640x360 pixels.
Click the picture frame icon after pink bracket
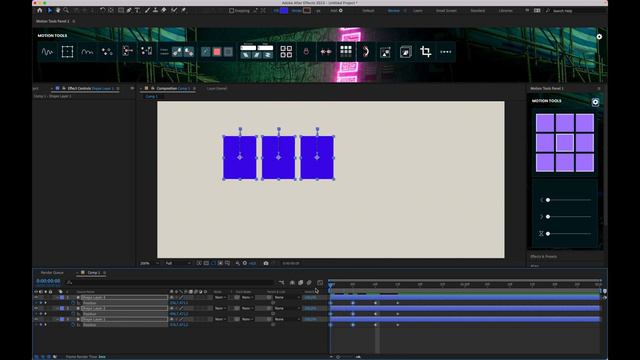point(385,52)
